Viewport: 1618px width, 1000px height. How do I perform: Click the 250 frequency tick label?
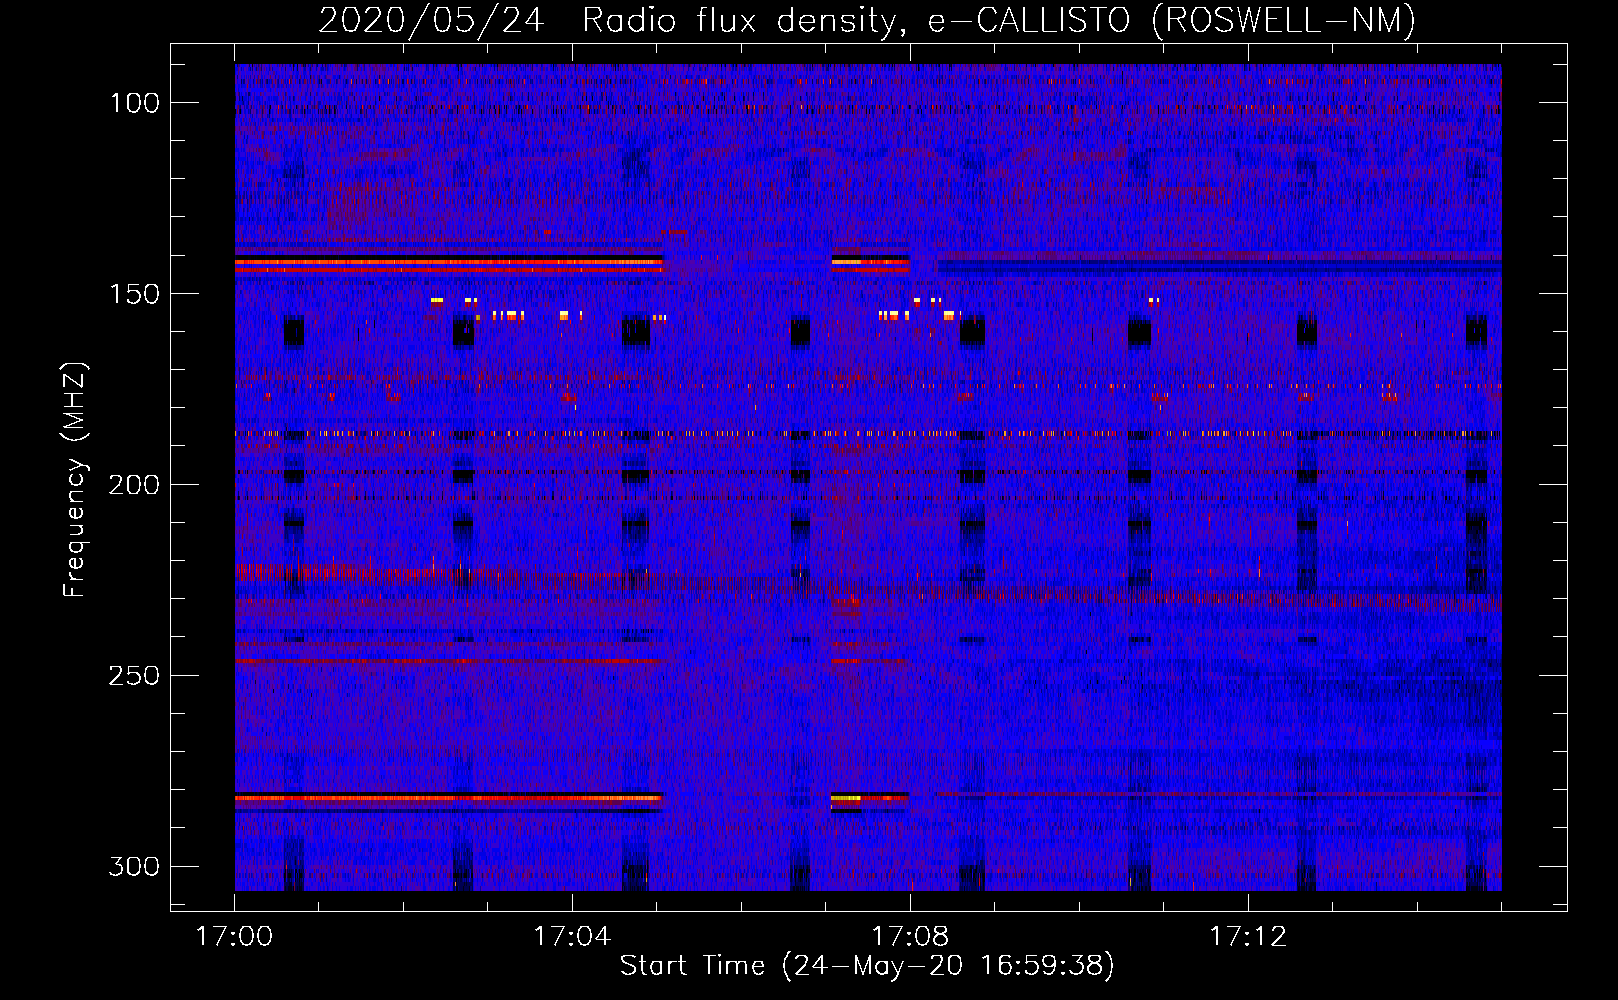click(x=135, y=676)
